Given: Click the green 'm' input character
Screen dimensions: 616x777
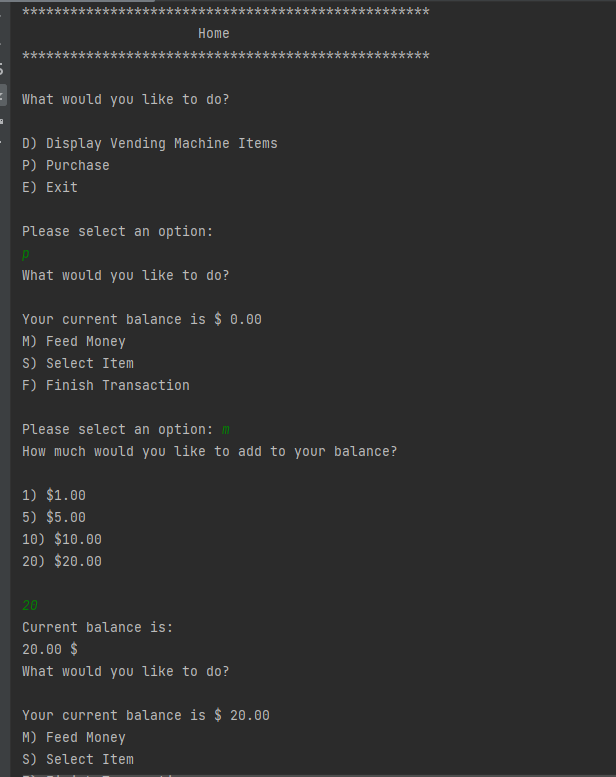Looking at the screenshot, I should pos(226,430).
